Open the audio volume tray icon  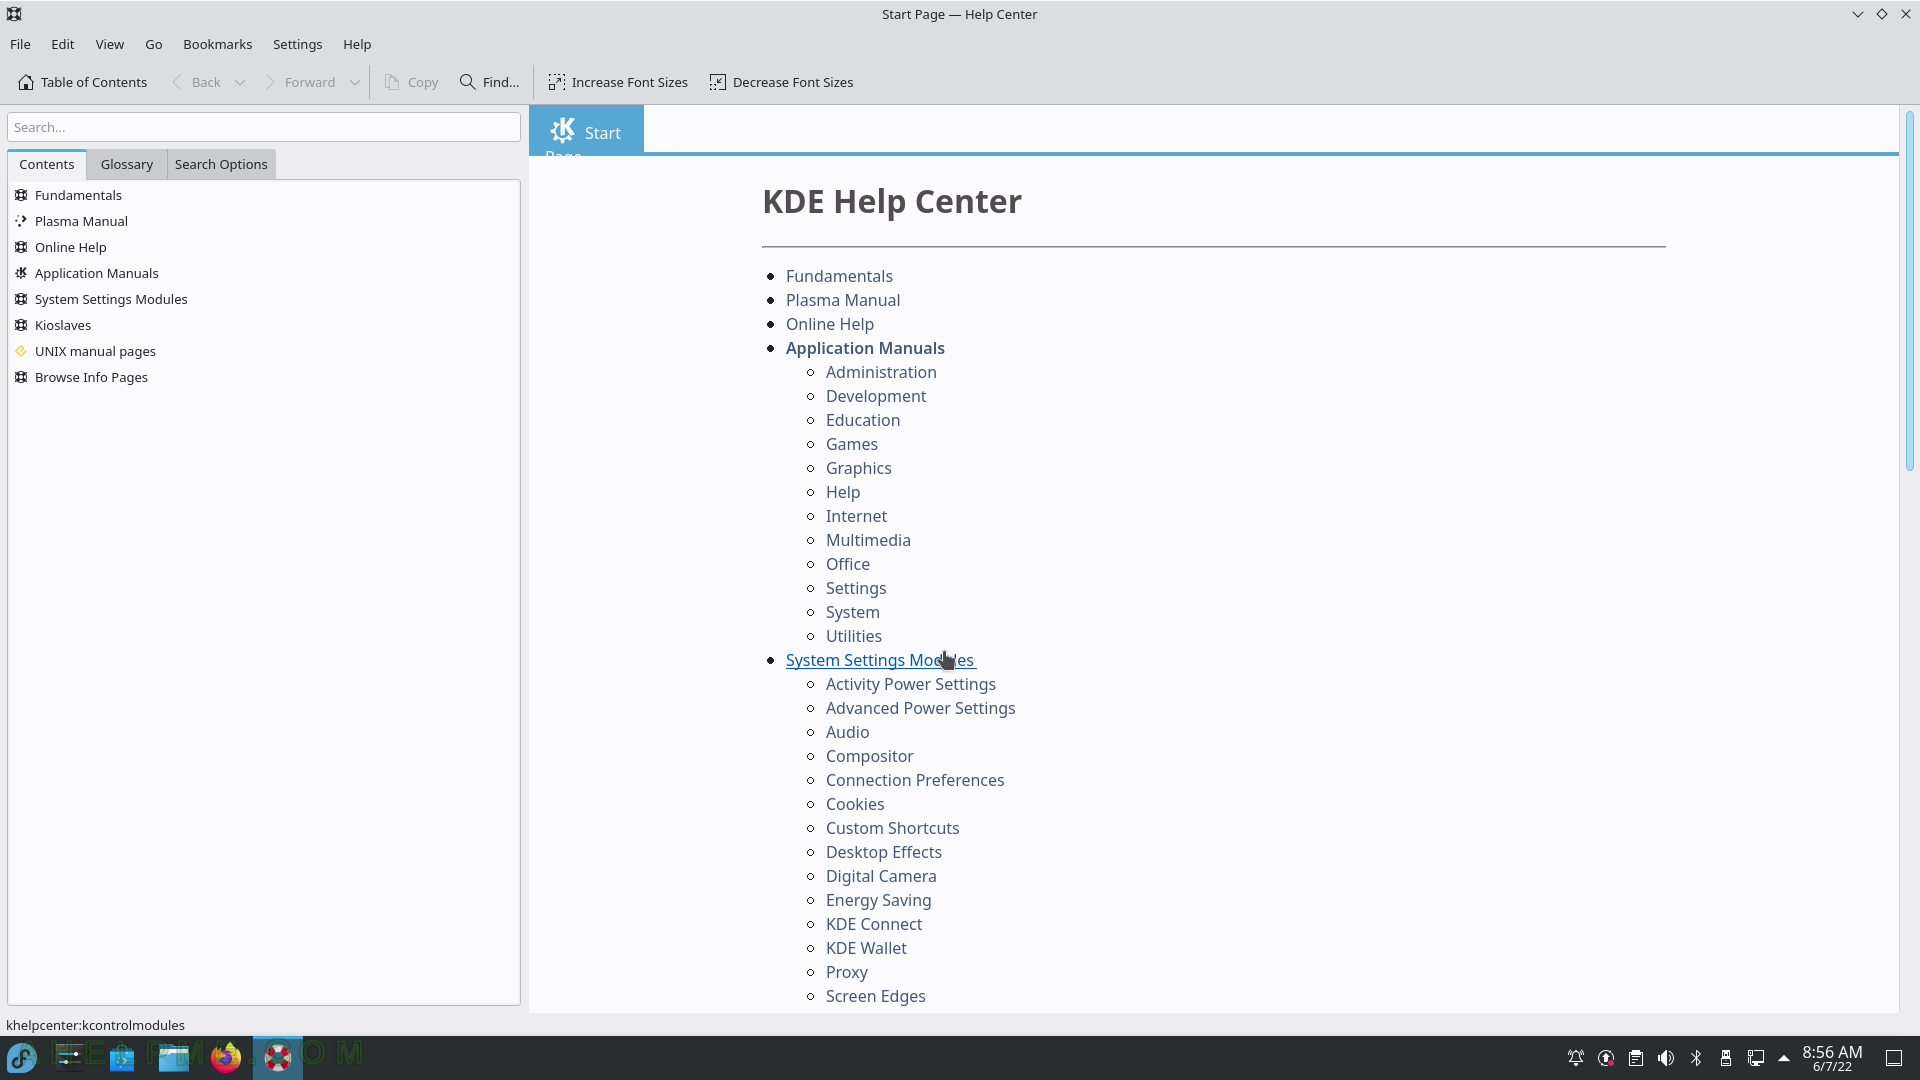click(x=1666, y=1058)
